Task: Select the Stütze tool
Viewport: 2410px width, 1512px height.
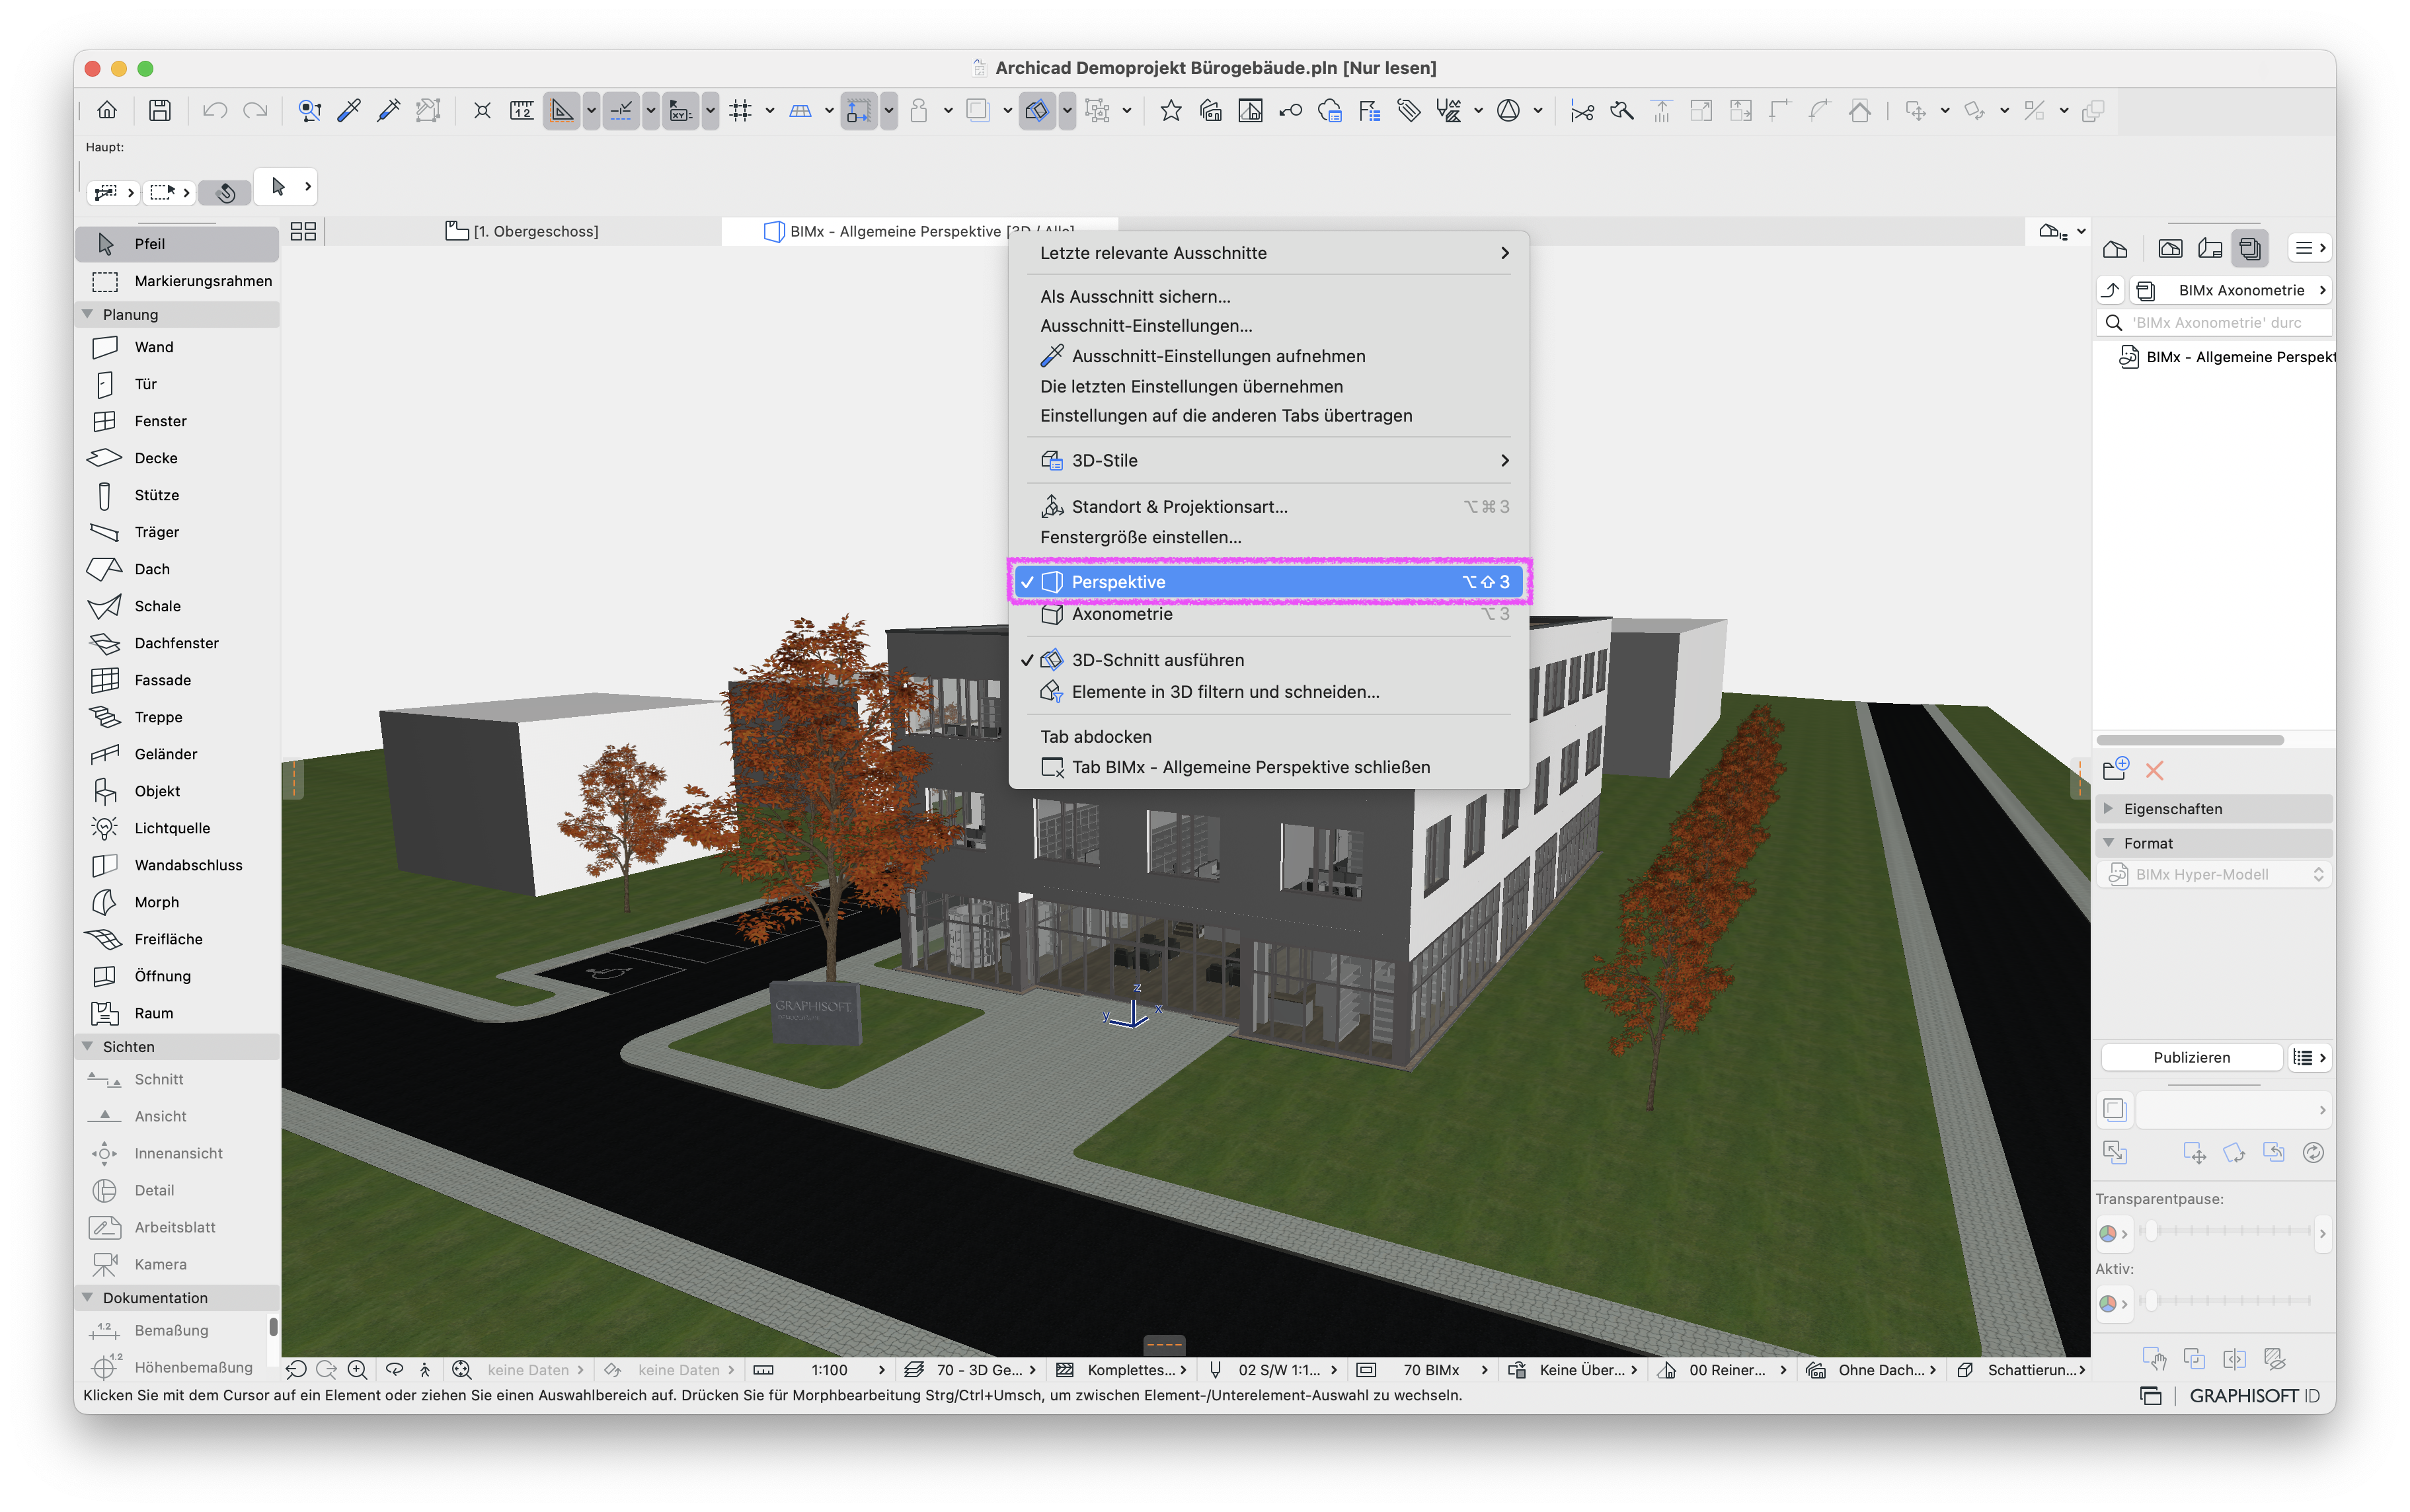Action: [x=178, y=495]
